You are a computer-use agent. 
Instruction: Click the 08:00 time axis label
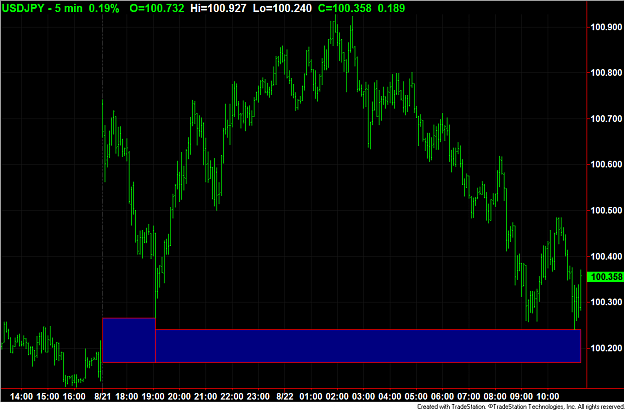495,397
